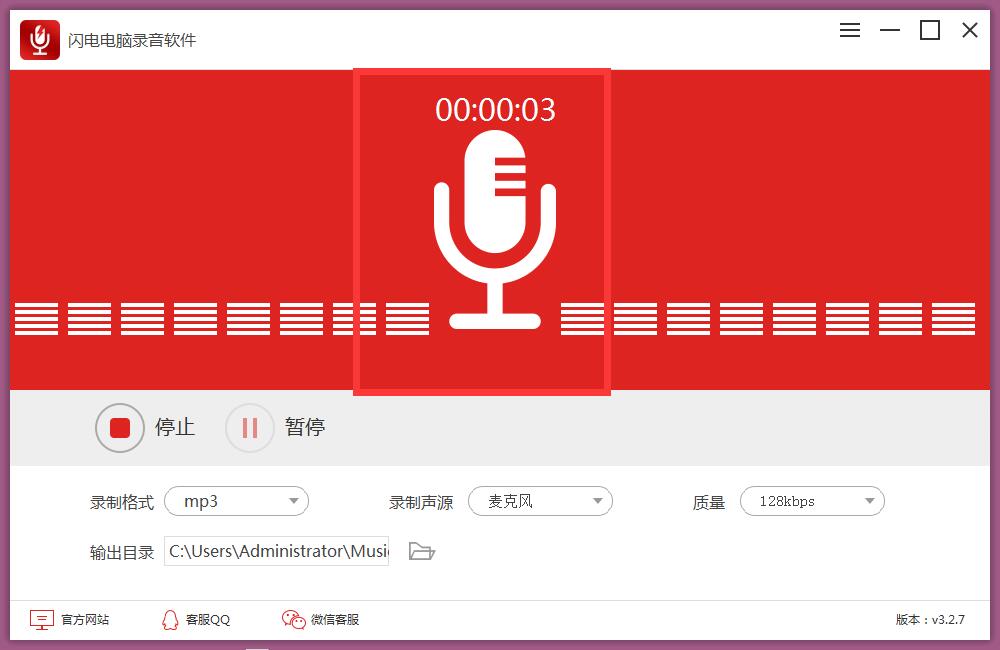Click the 官方网站 monitor icon

40,620
